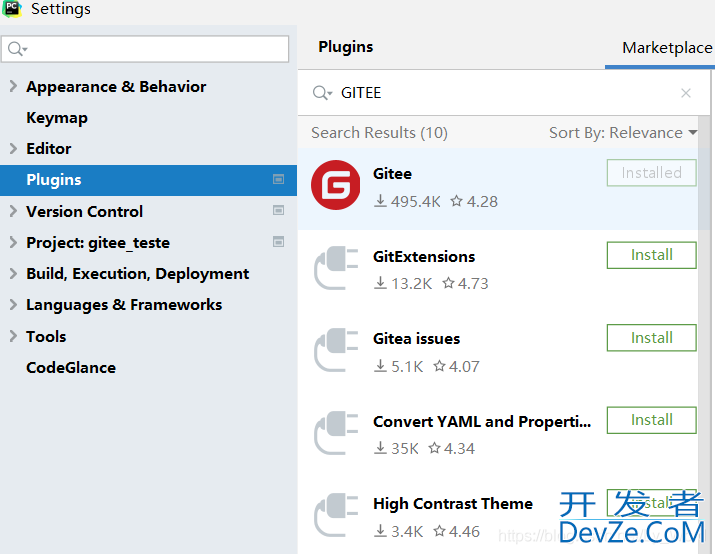715x554 pixels.
Task: Focus the settings search field
Action: (145, 49)
